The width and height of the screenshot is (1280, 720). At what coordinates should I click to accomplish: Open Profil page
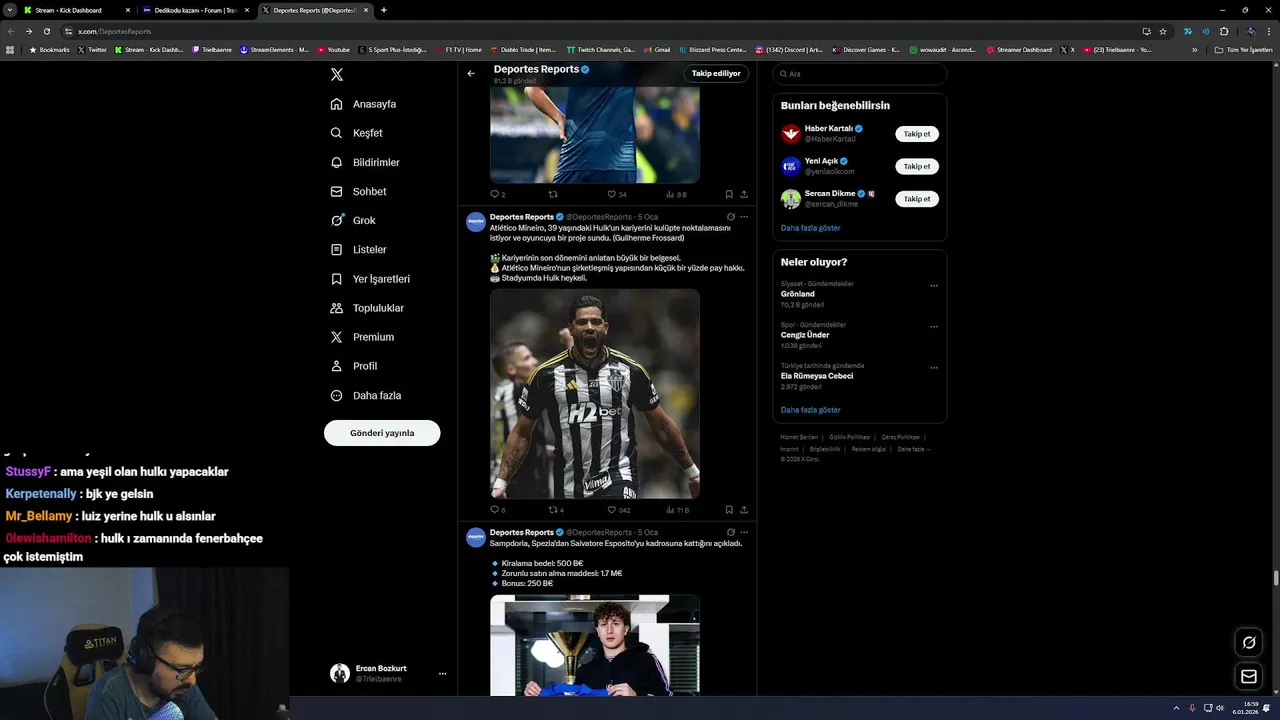(354, 366)
